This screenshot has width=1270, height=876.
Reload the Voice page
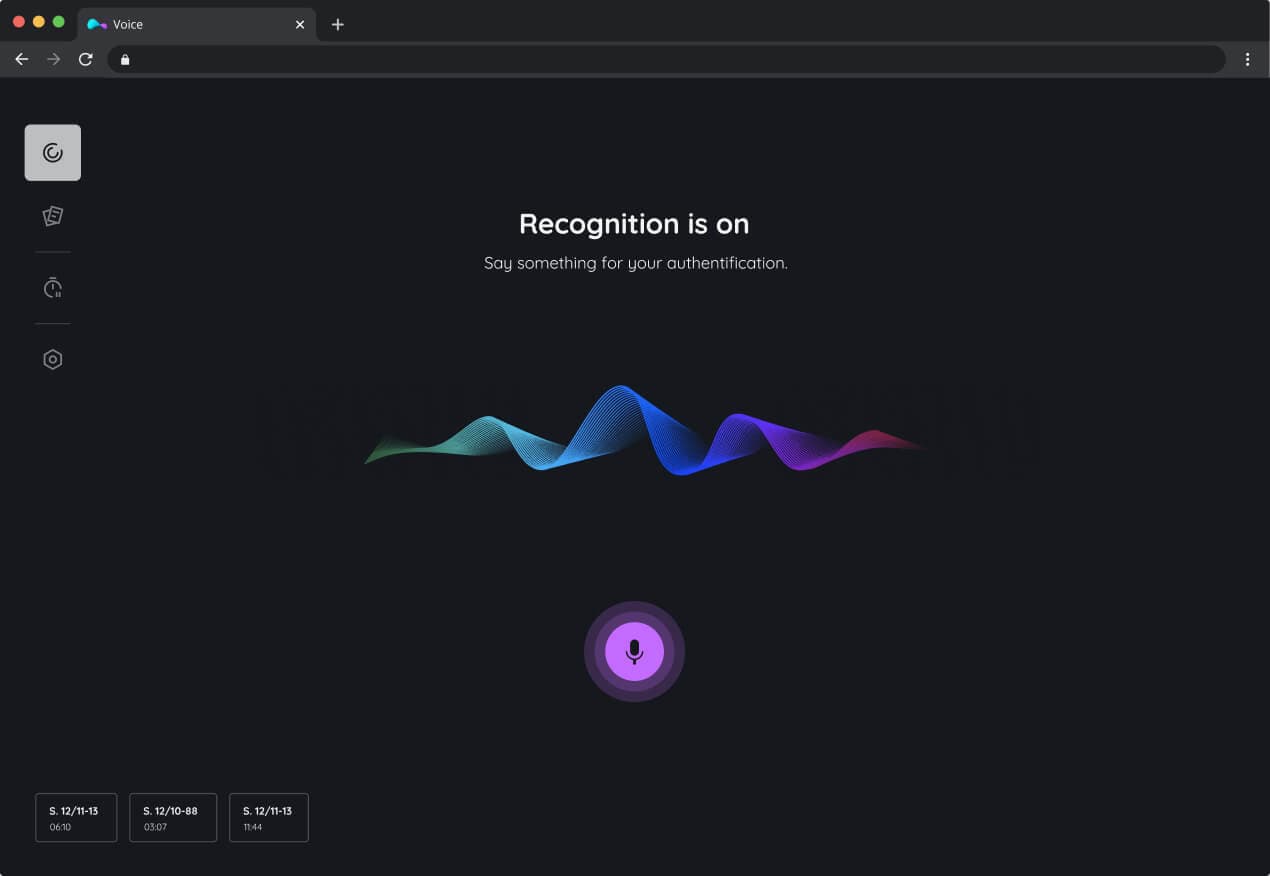[x=86, y=60]
